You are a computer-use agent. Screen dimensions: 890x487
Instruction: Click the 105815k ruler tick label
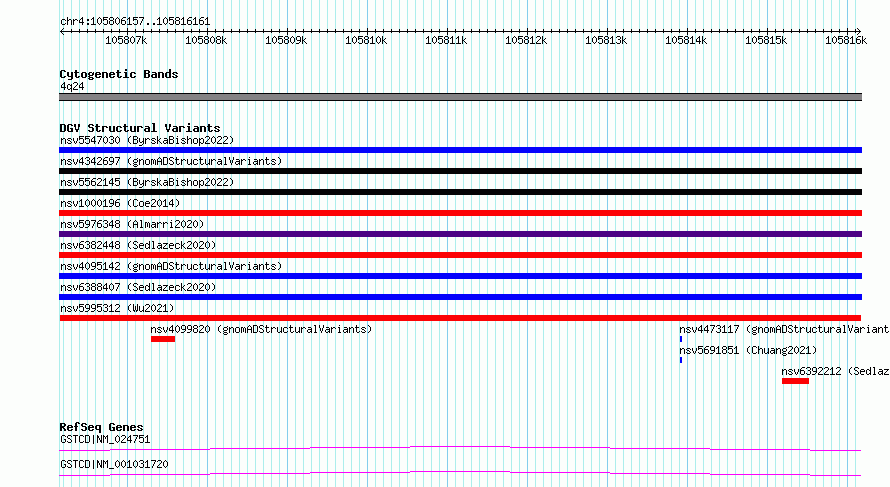766,40
